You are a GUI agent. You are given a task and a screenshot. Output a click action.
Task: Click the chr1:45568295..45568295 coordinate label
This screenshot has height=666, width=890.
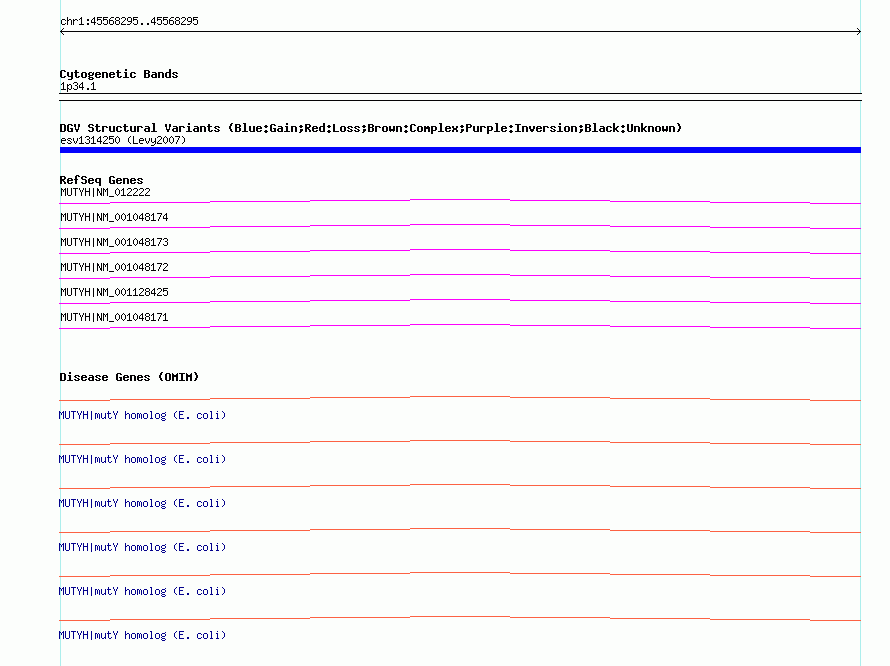click(129, 22)
